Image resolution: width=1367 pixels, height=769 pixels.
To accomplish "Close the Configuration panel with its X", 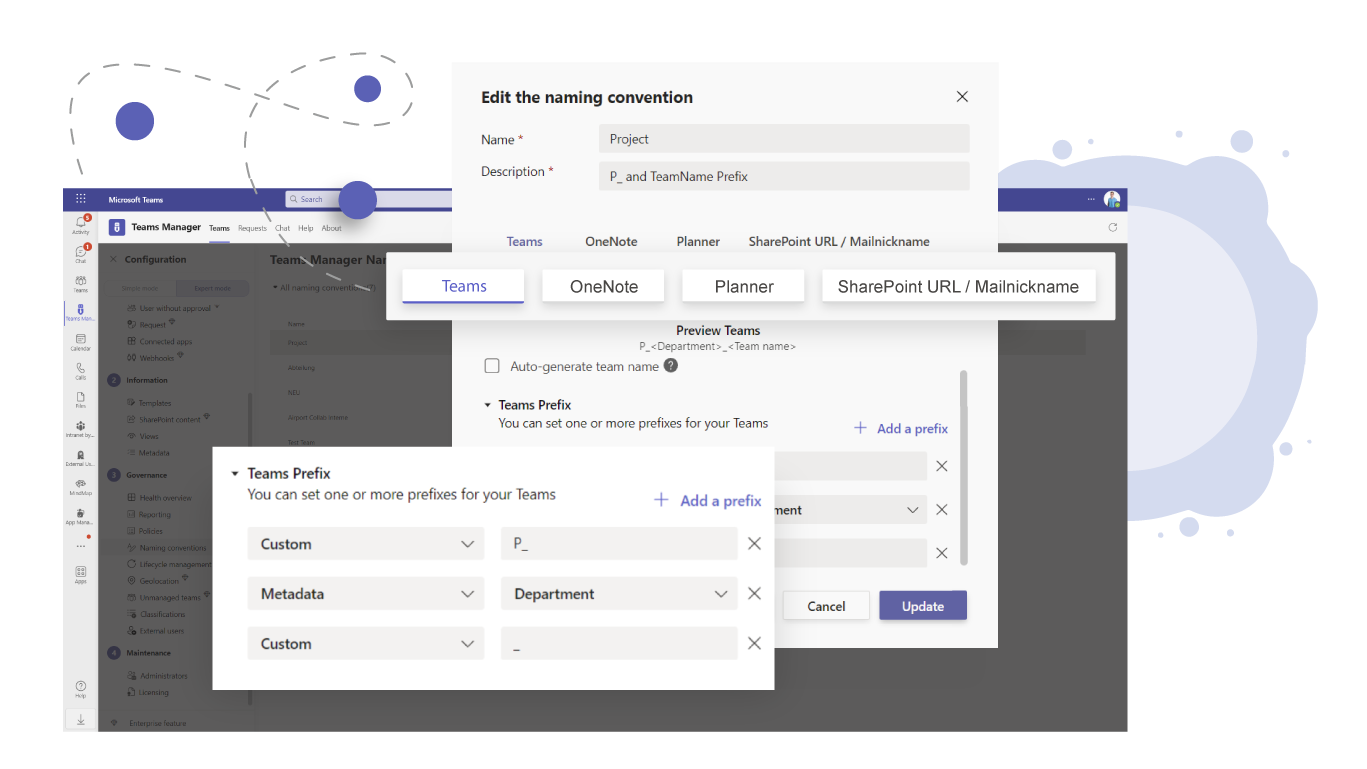I will pyautogui.click(x=113, y=259).
